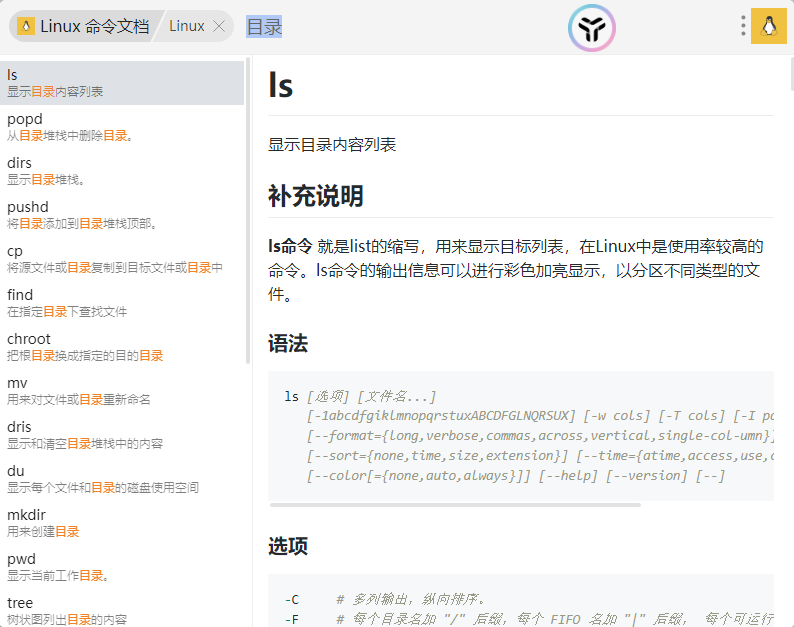This screenshot has width=794, height=627.
Task: Click the -C option line in options block
Action: pyautogui.click(x=385, y=600)
